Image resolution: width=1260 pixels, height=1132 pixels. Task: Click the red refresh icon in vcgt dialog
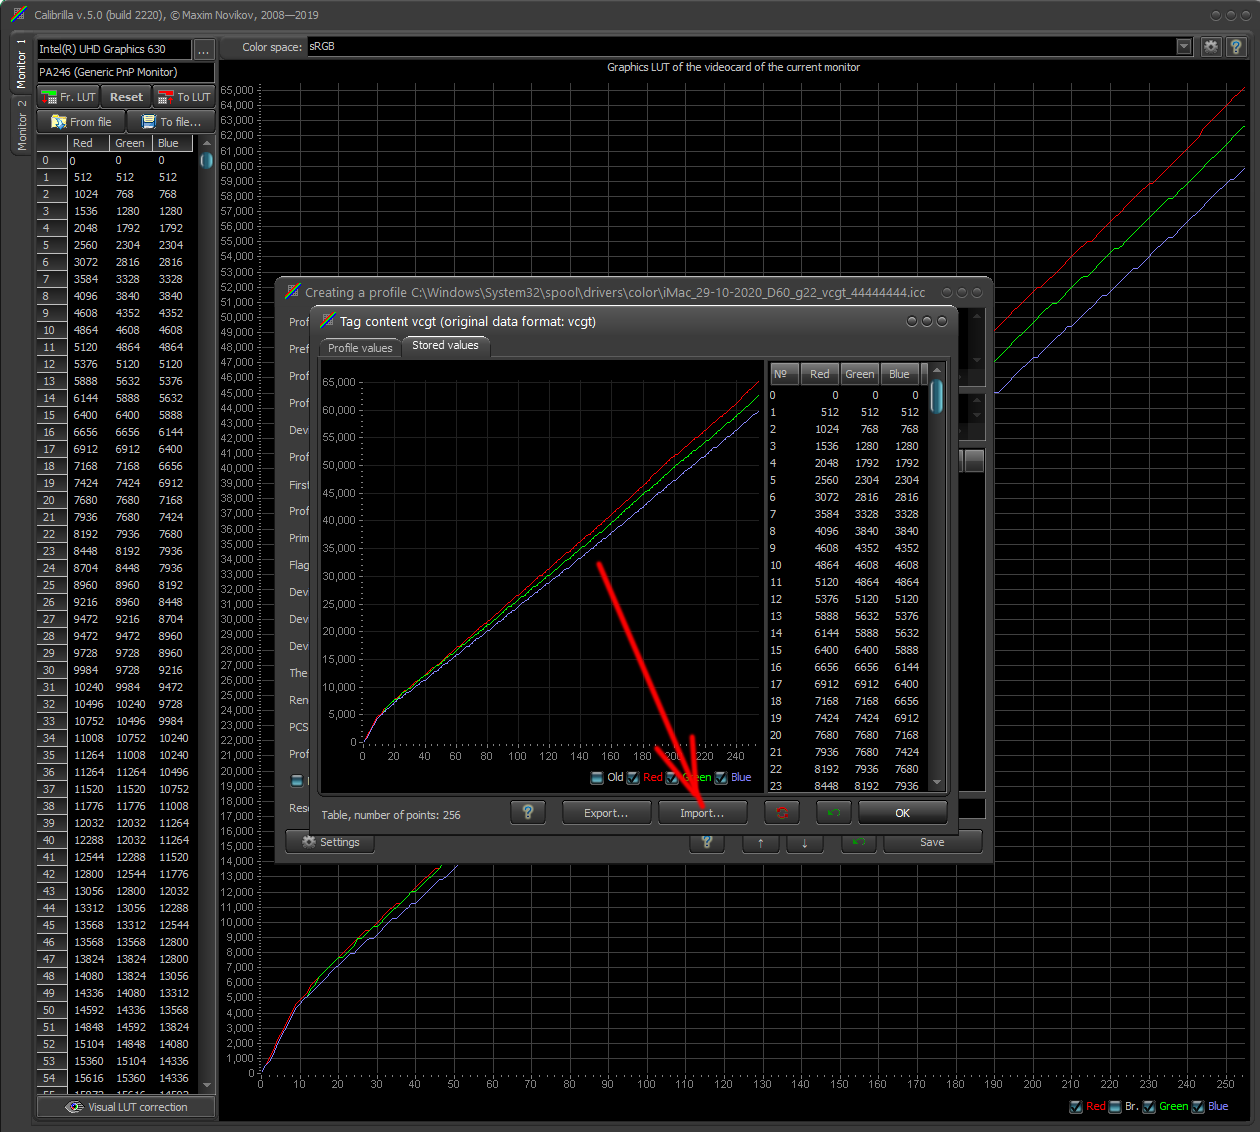(782, 812)
